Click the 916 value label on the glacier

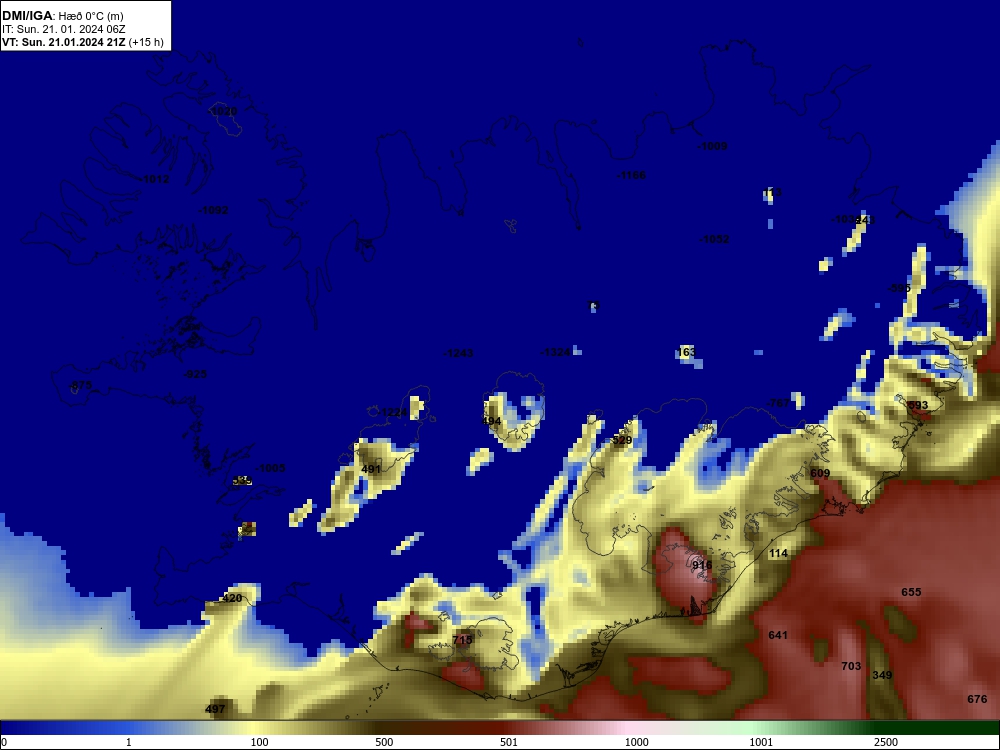click(x=702, y=565)
